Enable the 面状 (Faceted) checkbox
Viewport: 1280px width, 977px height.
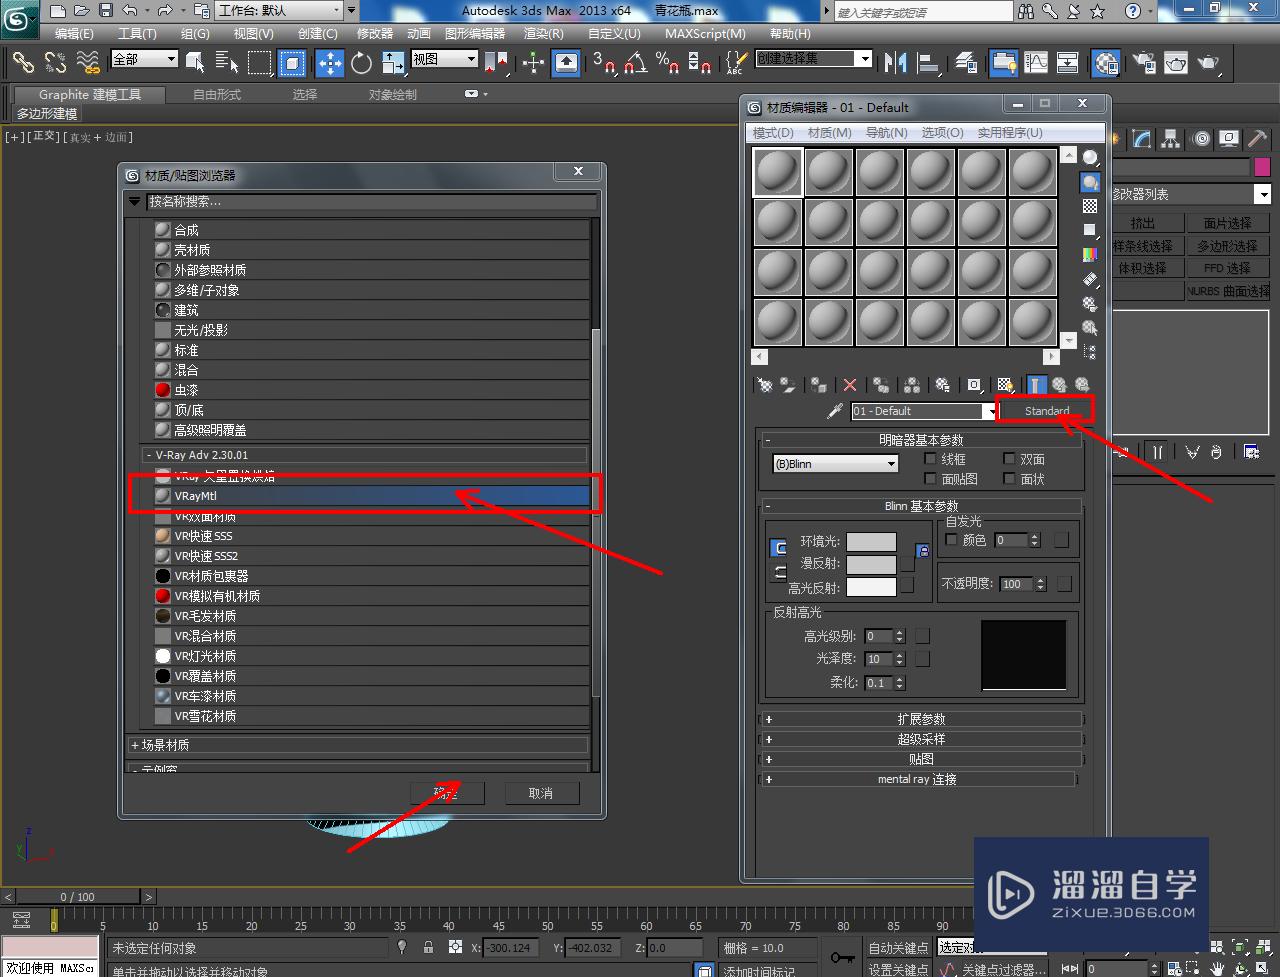[1010, 479]
